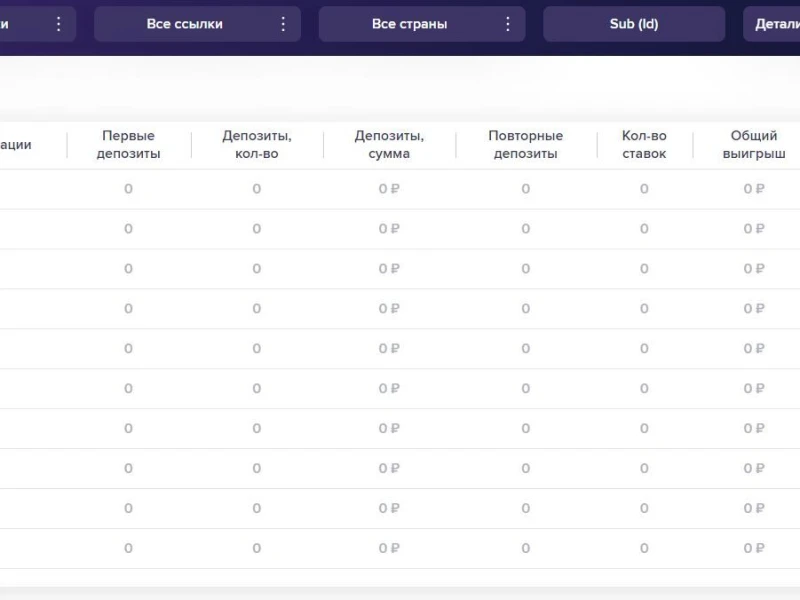Screen dimensions: 800x600
Task: Click the Повторные депозиты column header
Action: pos(525,145)
